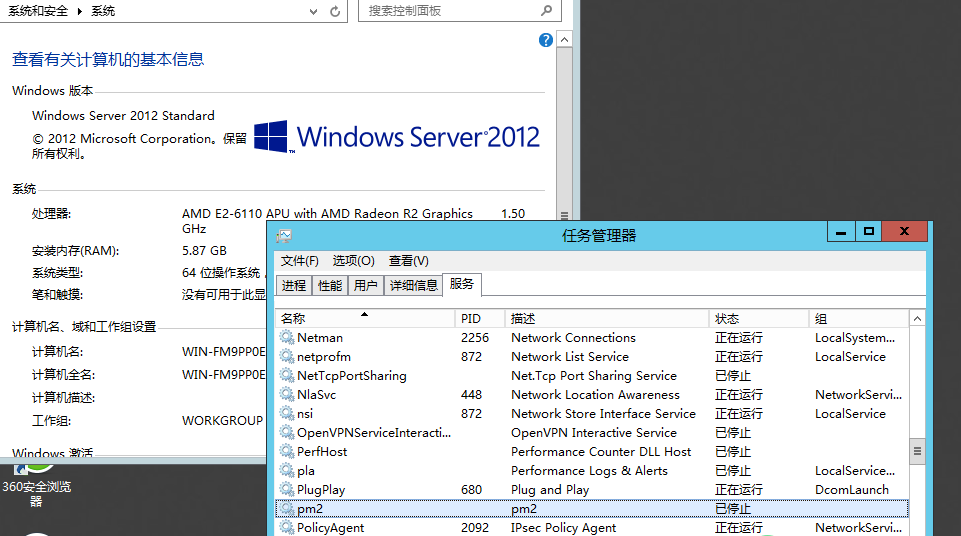
Task: Select the netprofm service name
Action: (x=324, y=357)
